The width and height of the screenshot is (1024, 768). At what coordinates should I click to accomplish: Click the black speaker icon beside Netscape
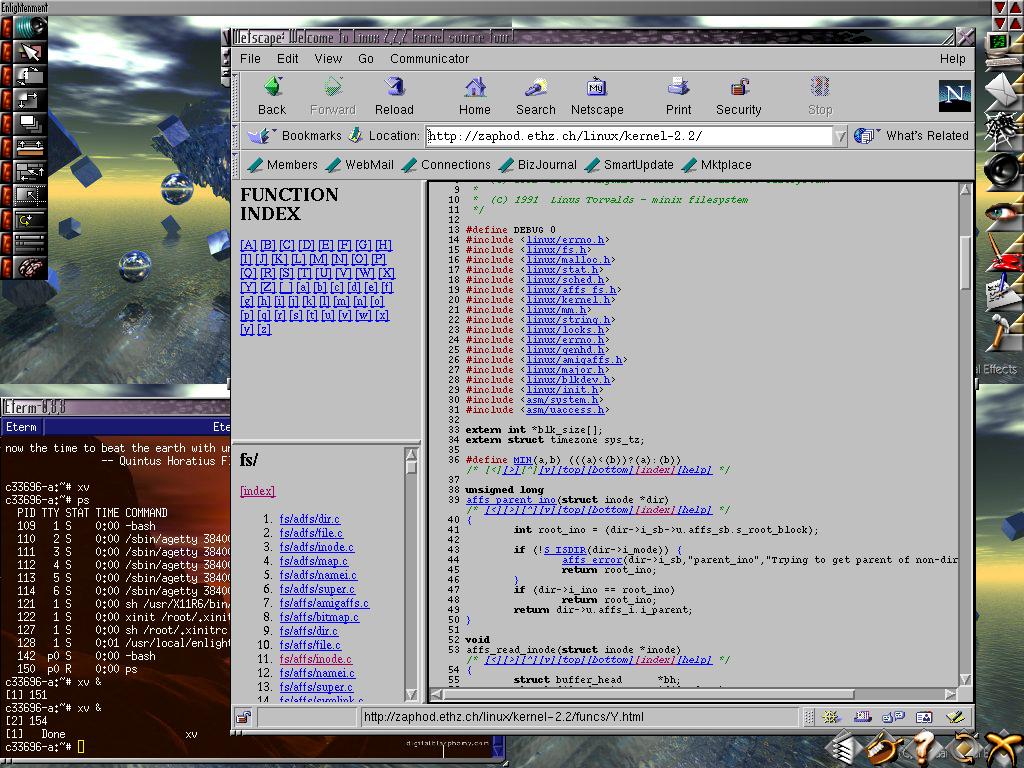pyautogui.click(x=1002, y=171)
